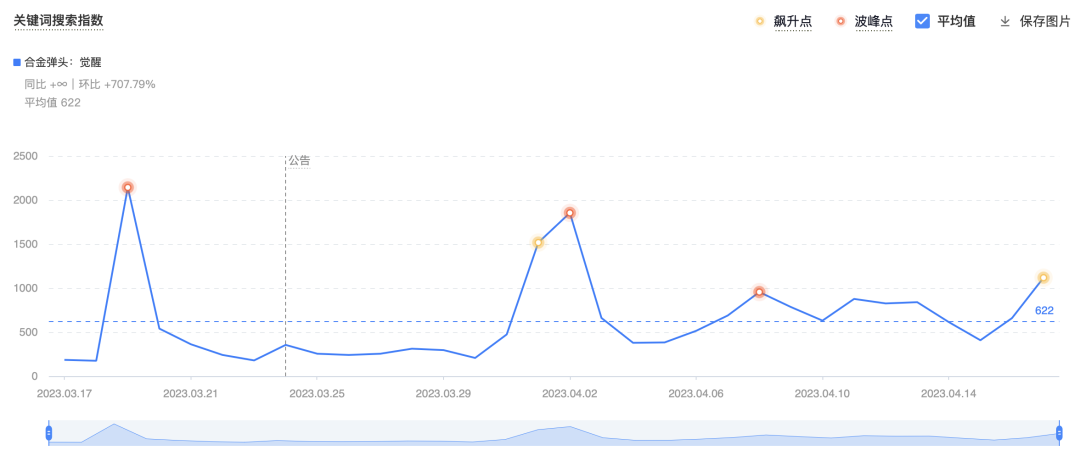Click the red 波峰点 legend icon
This screenshot has width=1080, height=456.
(x=841, y=21)
